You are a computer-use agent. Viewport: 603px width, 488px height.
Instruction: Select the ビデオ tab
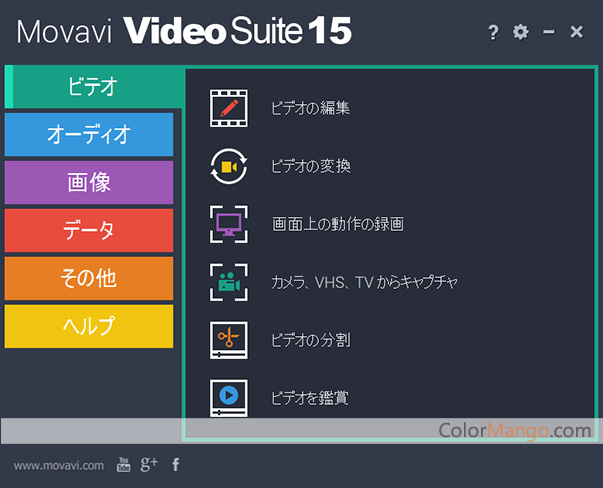93,87
